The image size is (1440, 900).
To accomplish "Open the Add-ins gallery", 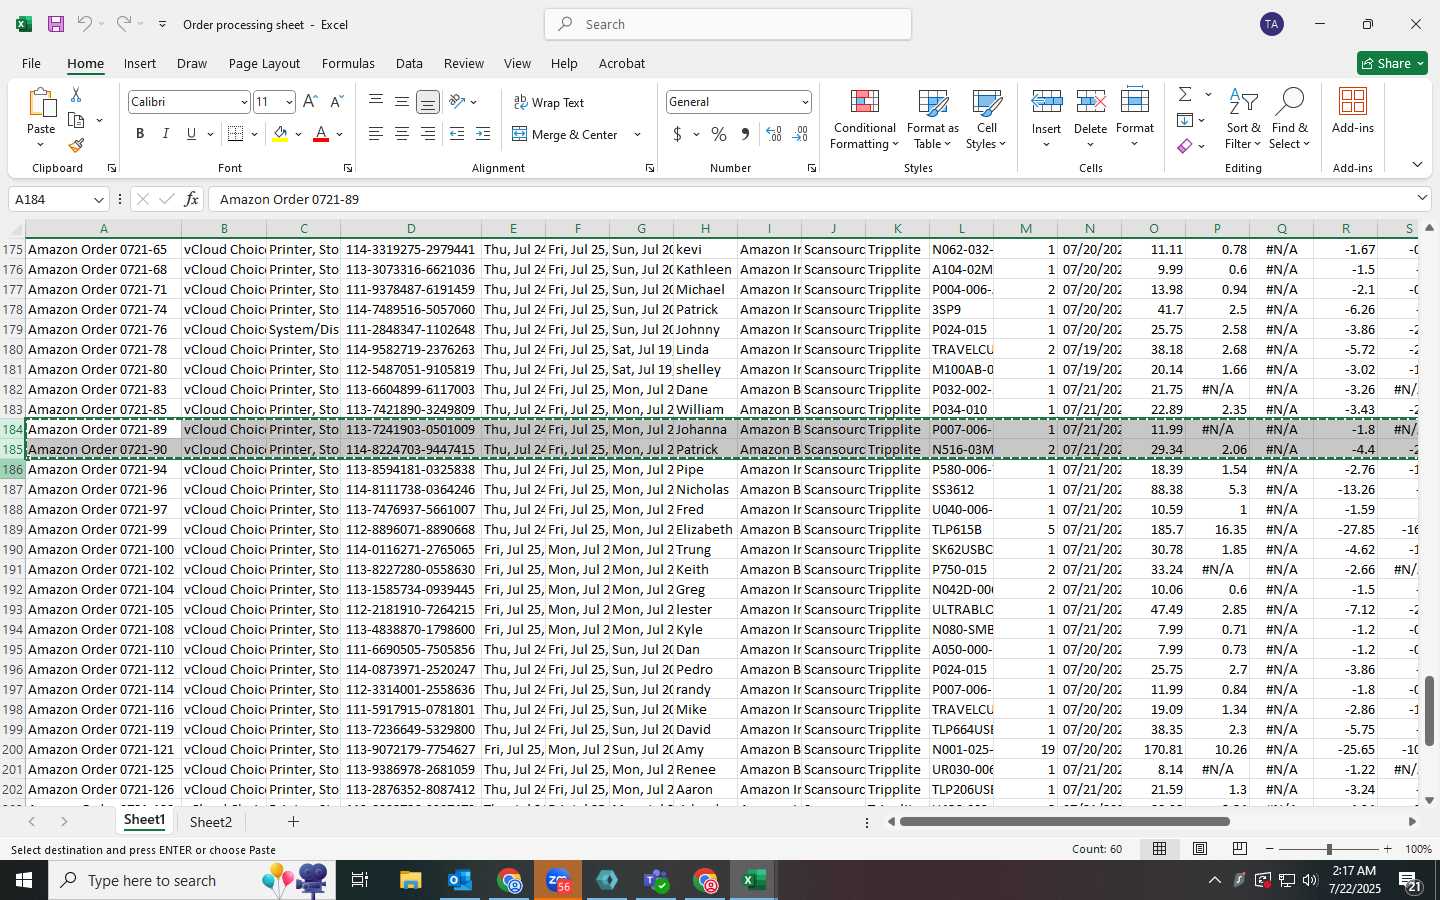I will tap(1353, 110).
